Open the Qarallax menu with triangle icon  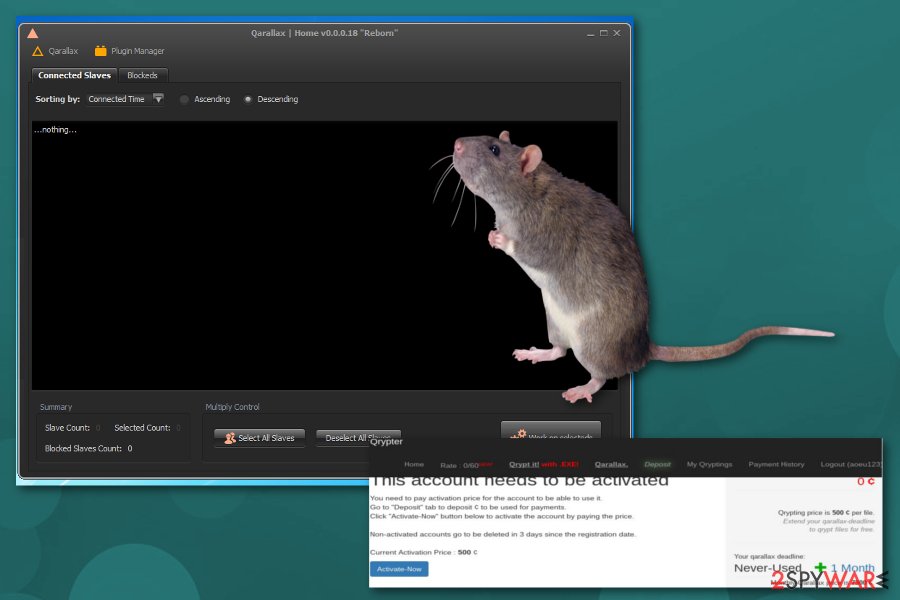[55, 51]
